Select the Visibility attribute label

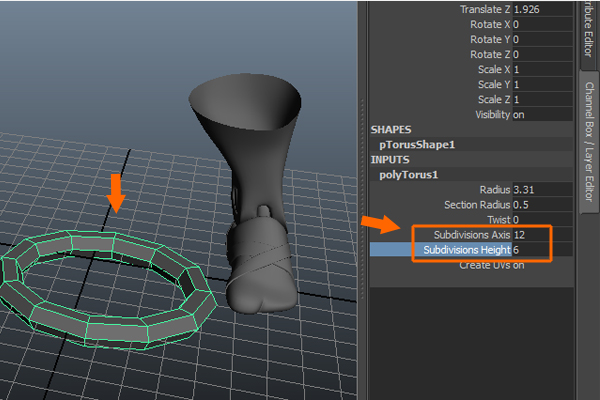pyautogui.click(x=492, y=114)
